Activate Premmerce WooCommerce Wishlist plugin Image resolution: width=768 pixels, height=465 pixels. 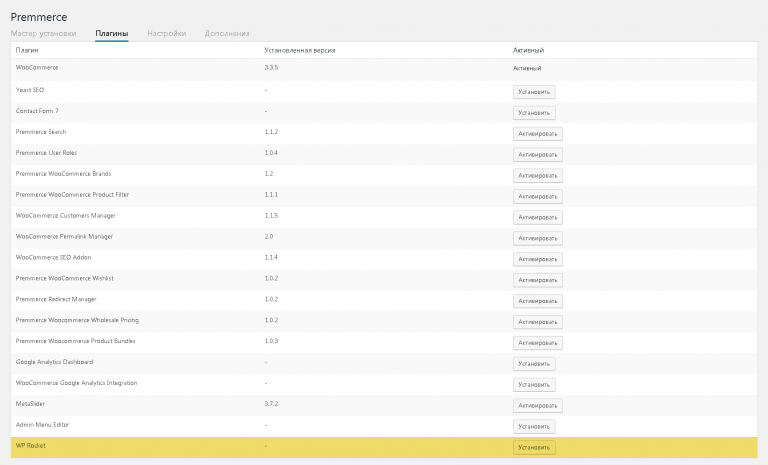537,280
